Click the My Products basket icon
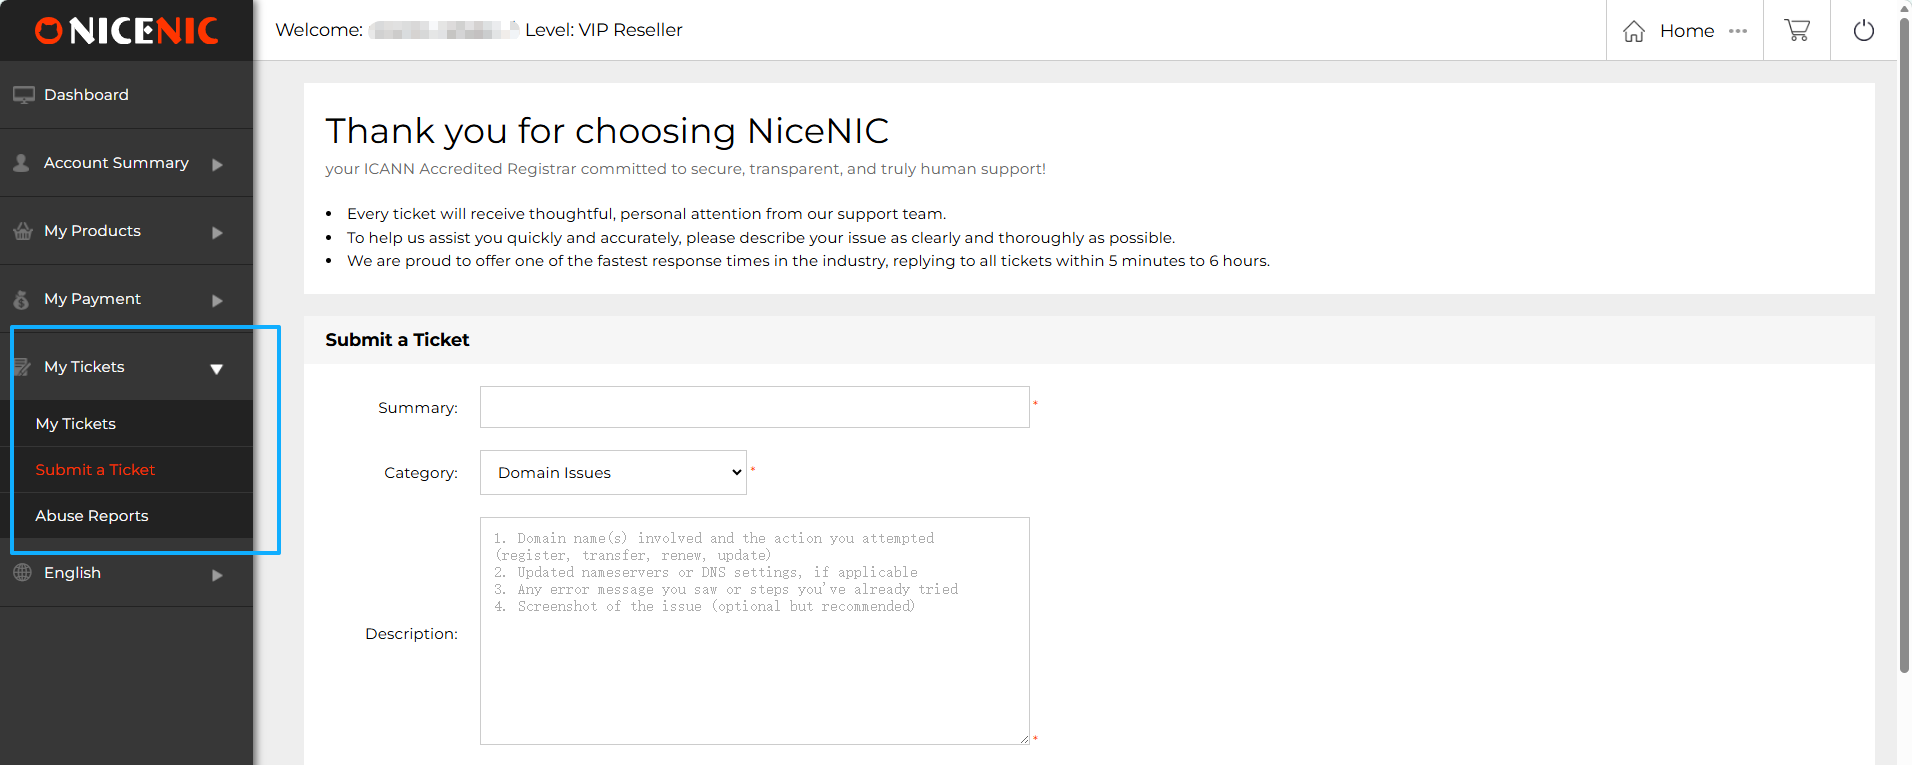Image resolution: width=1912 pixels, height=765 pixels. [x=23, y=231]
